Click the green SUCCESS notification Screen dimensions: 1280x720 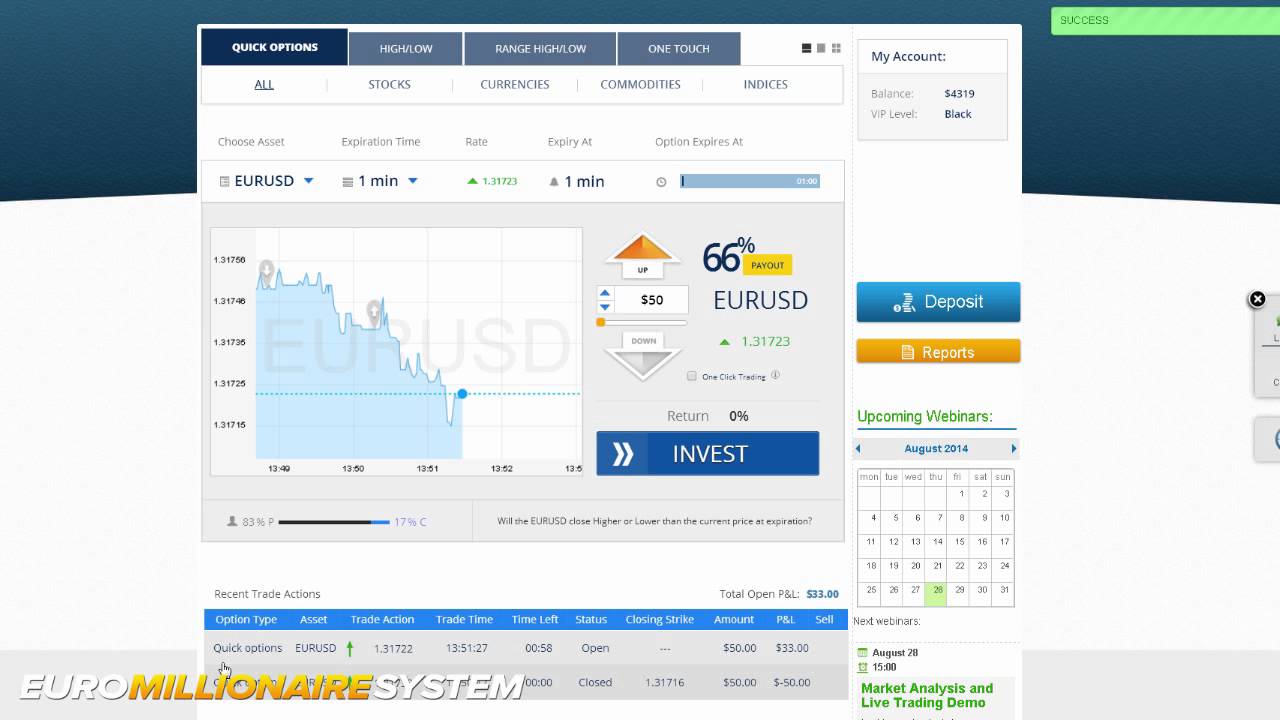click(1165, 21)
